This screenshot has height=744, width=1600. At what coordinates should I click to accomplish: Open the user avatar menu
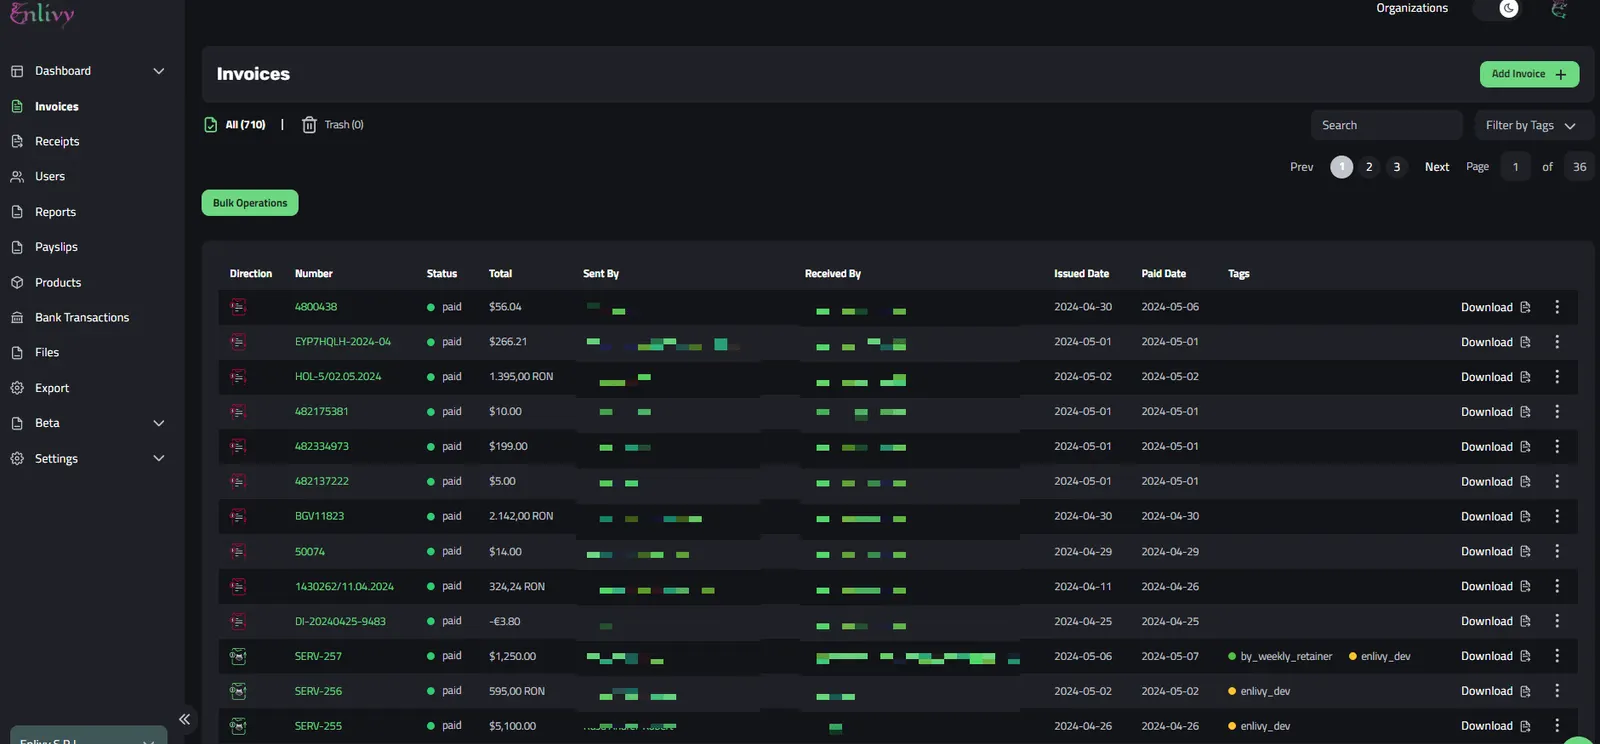pos(1559,9)
